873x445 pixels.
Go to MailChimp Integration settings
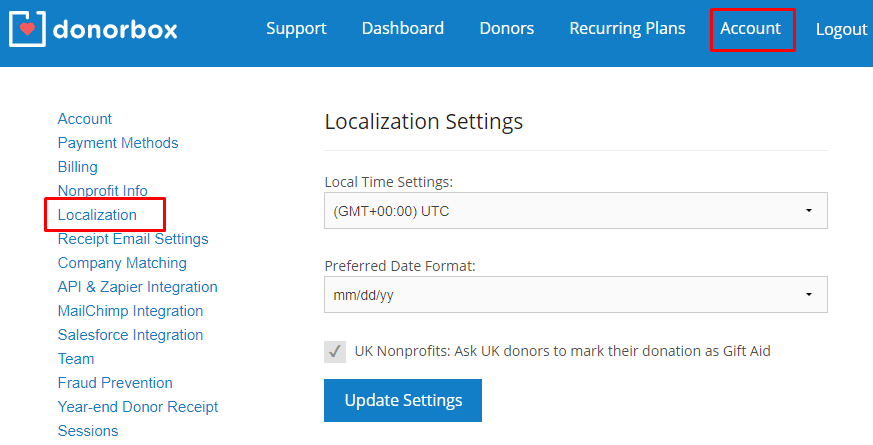tap(130, 311)
